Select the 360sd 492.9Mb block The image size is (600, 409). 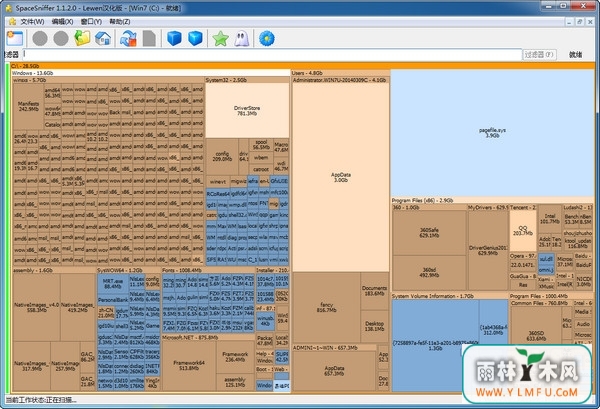click(429, 272)
